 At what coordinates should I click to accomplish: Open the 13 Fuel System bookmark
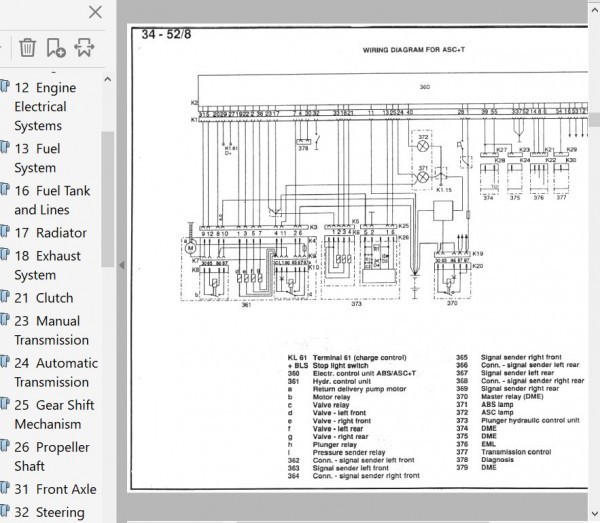click(37, 158)
